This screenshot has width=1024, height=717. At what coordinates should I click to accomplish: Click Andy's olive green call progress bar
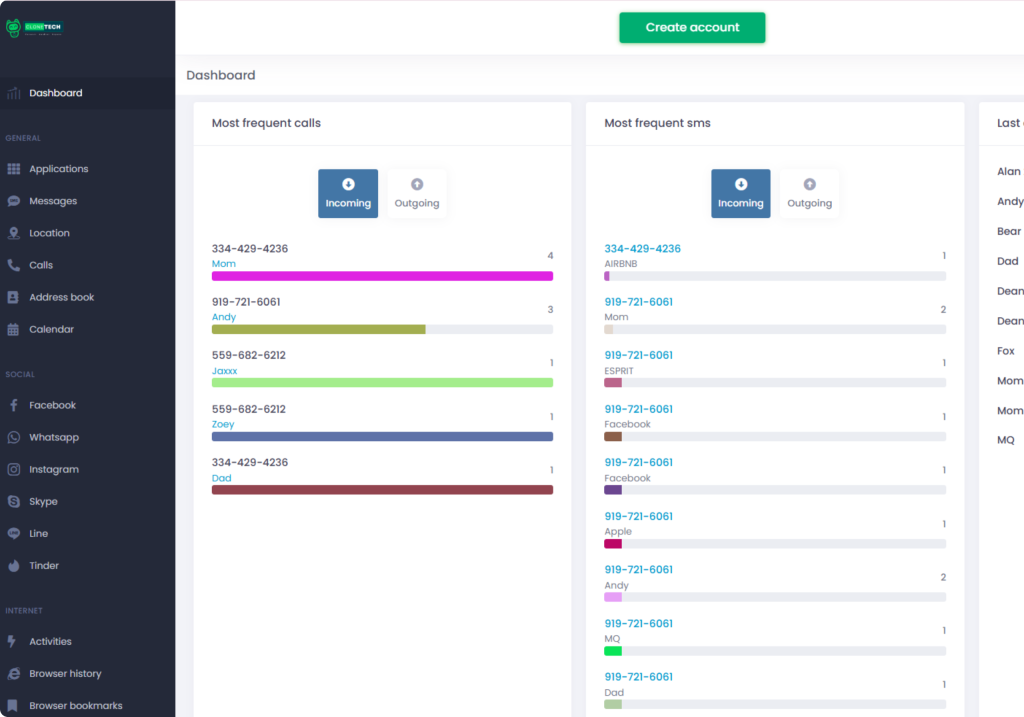(319, 329)
